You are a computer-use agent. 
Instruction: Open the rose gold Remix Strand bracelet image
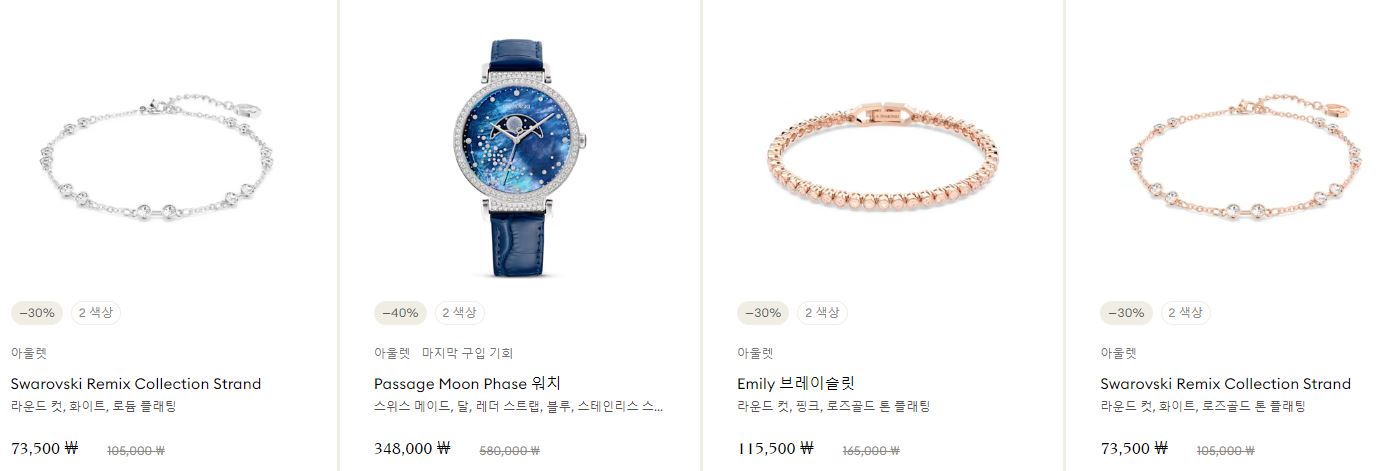pos(1247,159)
